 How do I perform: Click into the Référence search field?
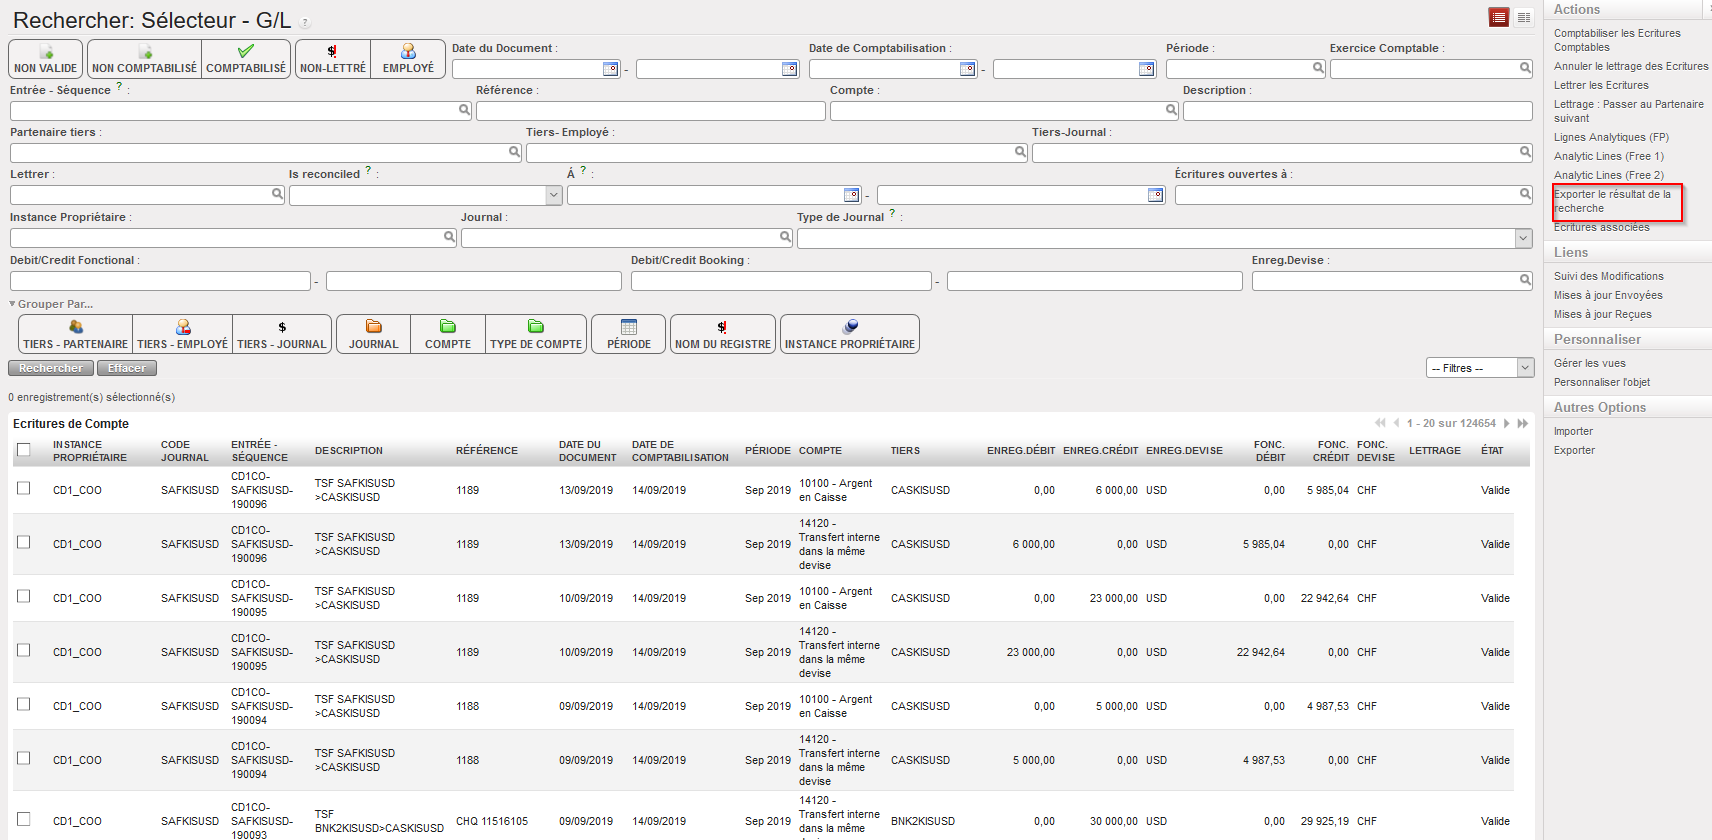coord(650,111)
